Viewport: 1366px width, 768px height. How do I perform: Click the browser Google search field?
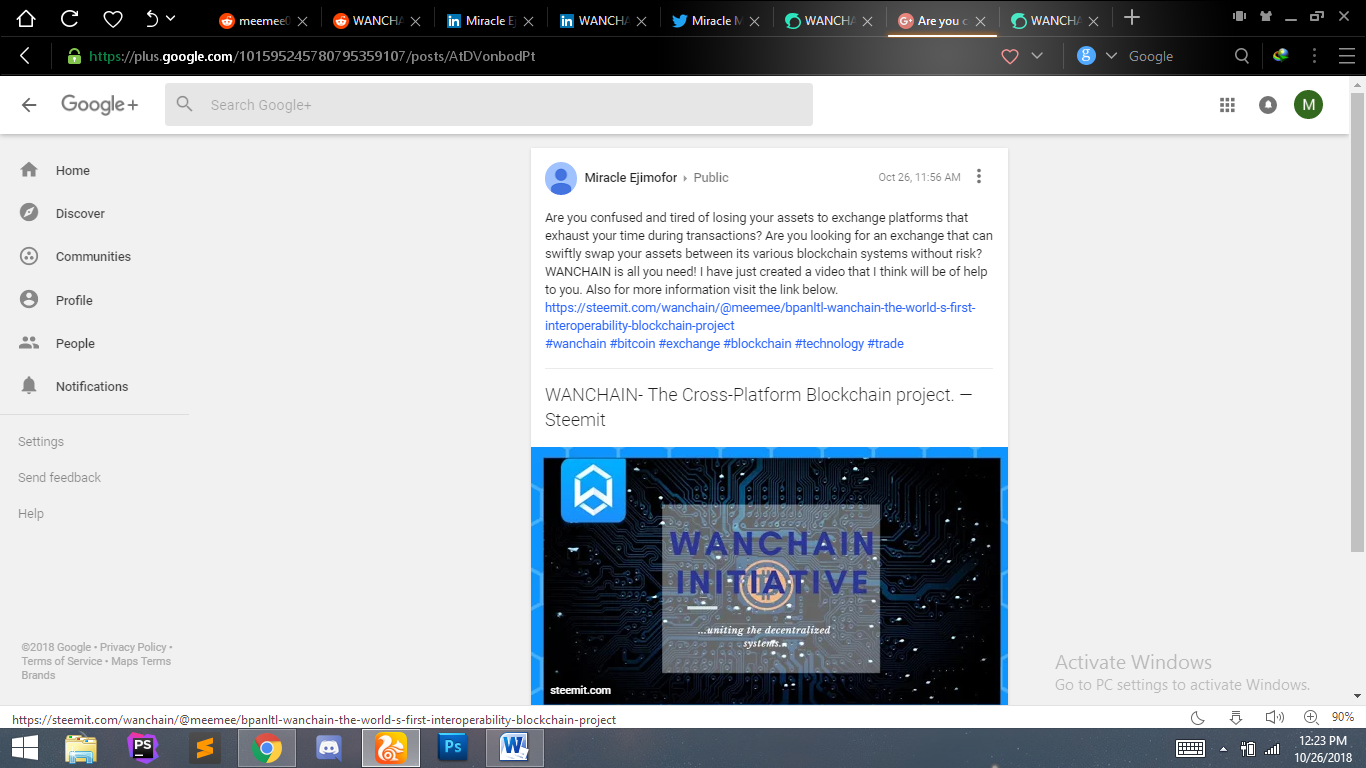coord(1175,56)
